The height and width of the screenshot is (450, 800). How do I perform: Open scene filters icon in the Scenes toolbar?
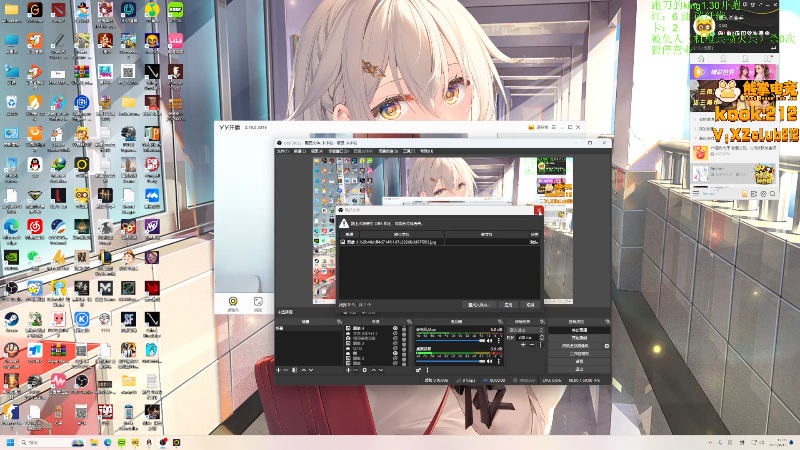point(294,370)
